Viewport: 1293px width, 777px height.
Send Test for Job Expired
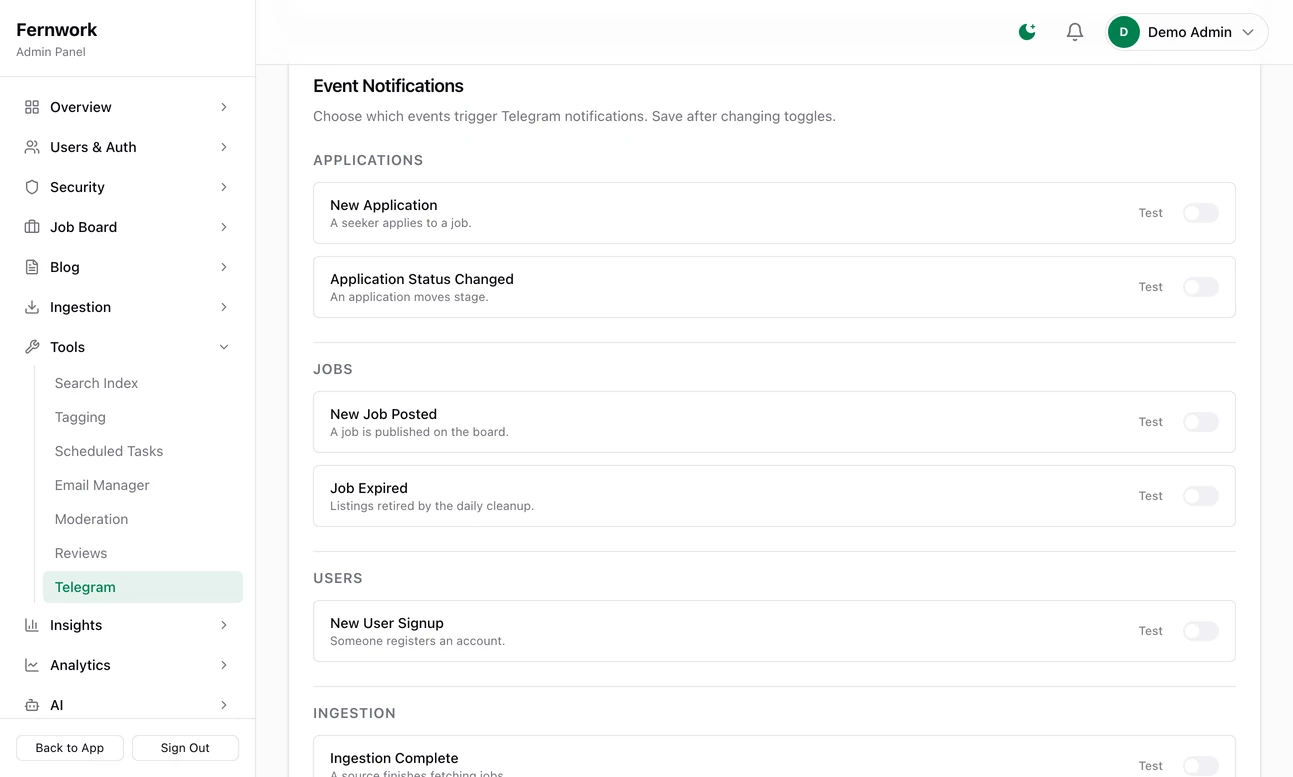(1150, 496)
